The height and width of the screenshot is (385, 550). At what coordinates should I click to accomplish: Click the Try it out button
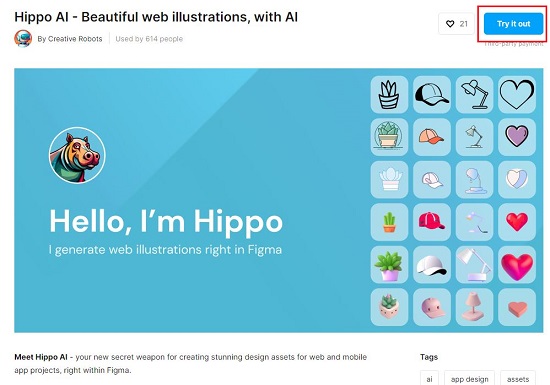coord(513,24)
